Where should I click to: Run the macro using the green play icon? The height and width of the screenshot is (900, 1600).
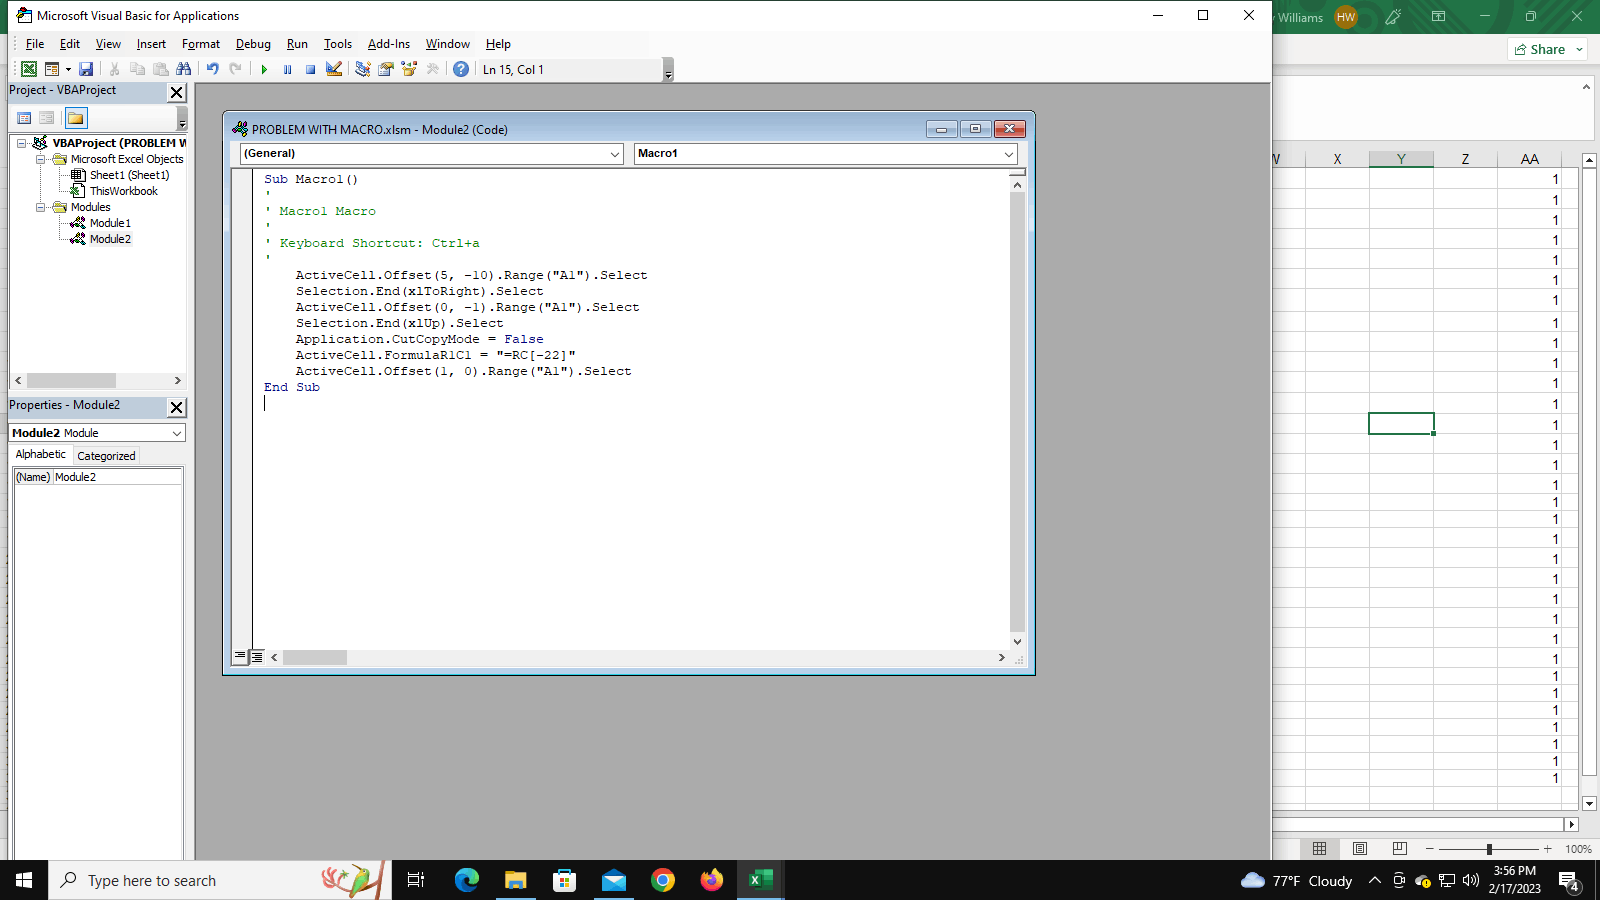pos(264,69)
